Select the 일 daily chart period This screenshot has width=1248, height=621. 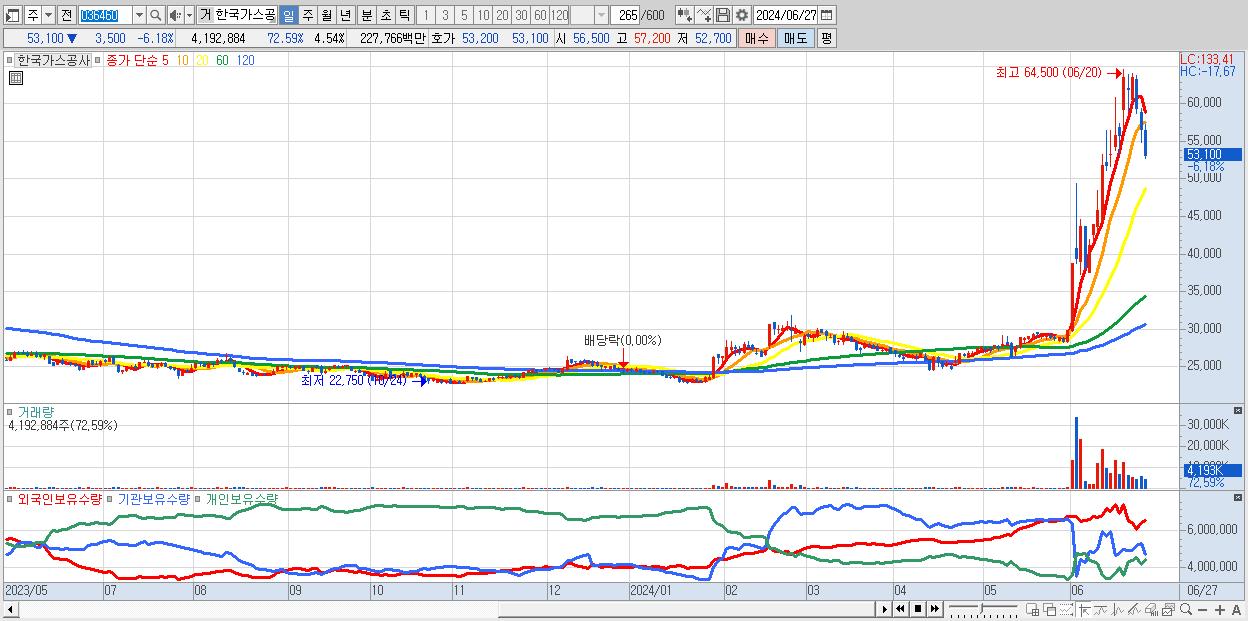[288, 15]
